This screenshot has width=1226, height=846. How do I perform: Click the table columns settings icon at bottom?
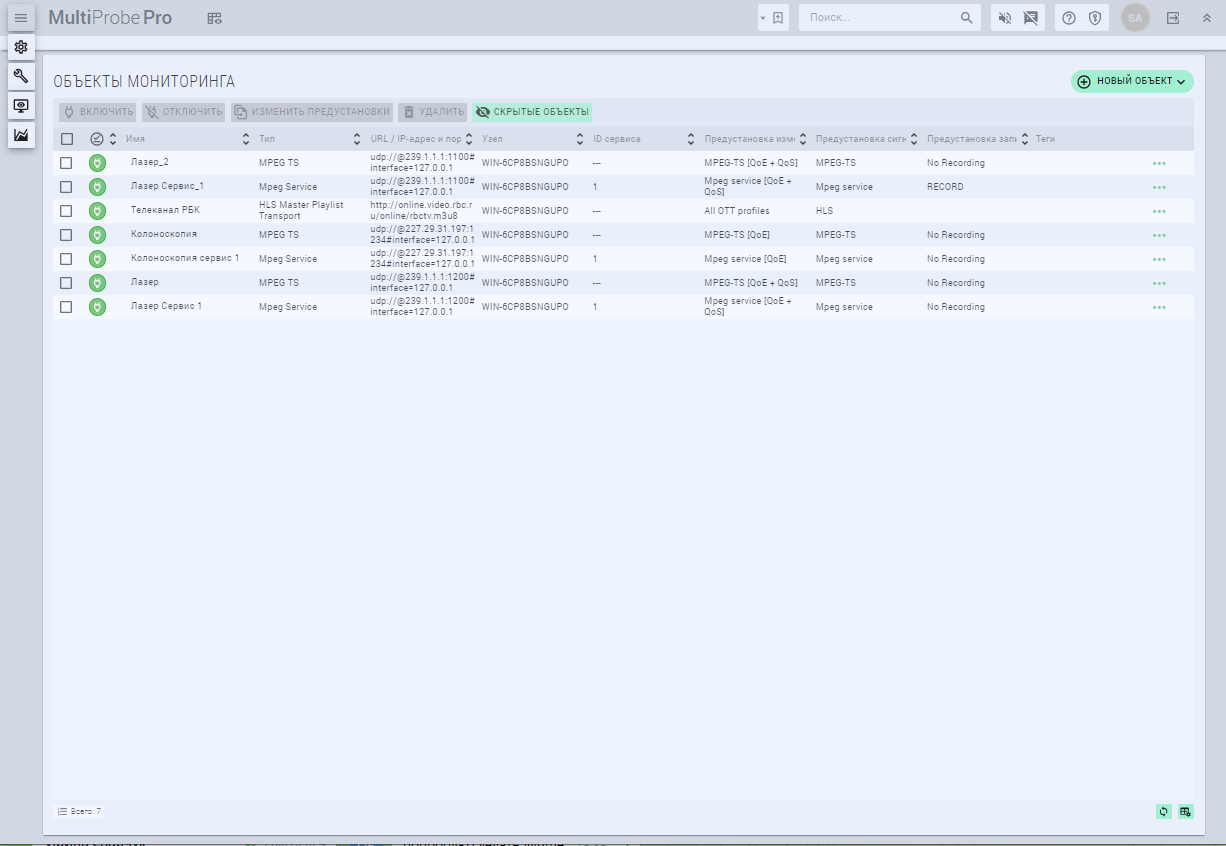1186,811
